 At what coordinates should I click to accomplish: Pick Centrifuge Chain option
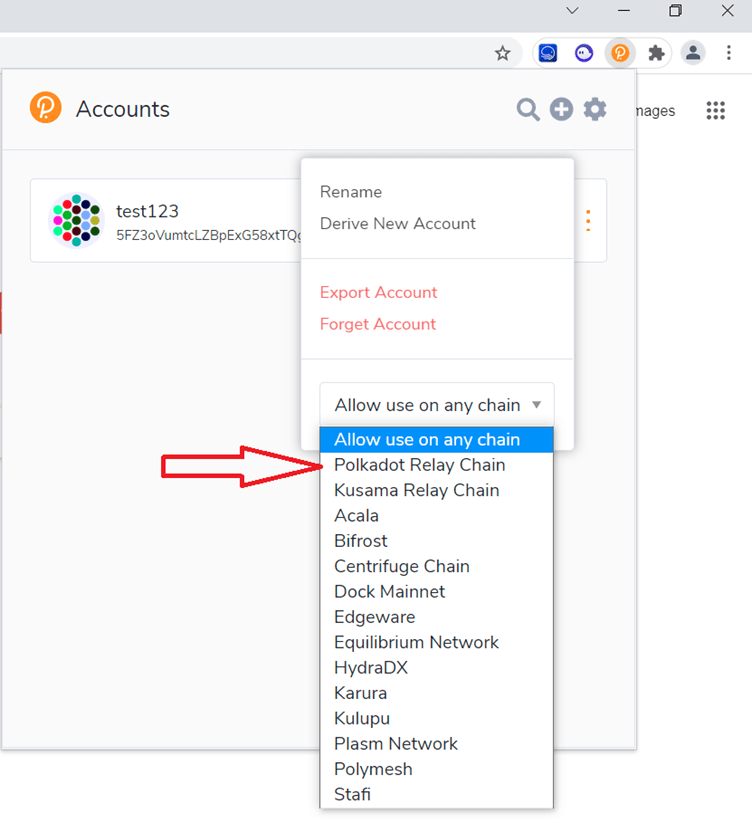[437, 566]
